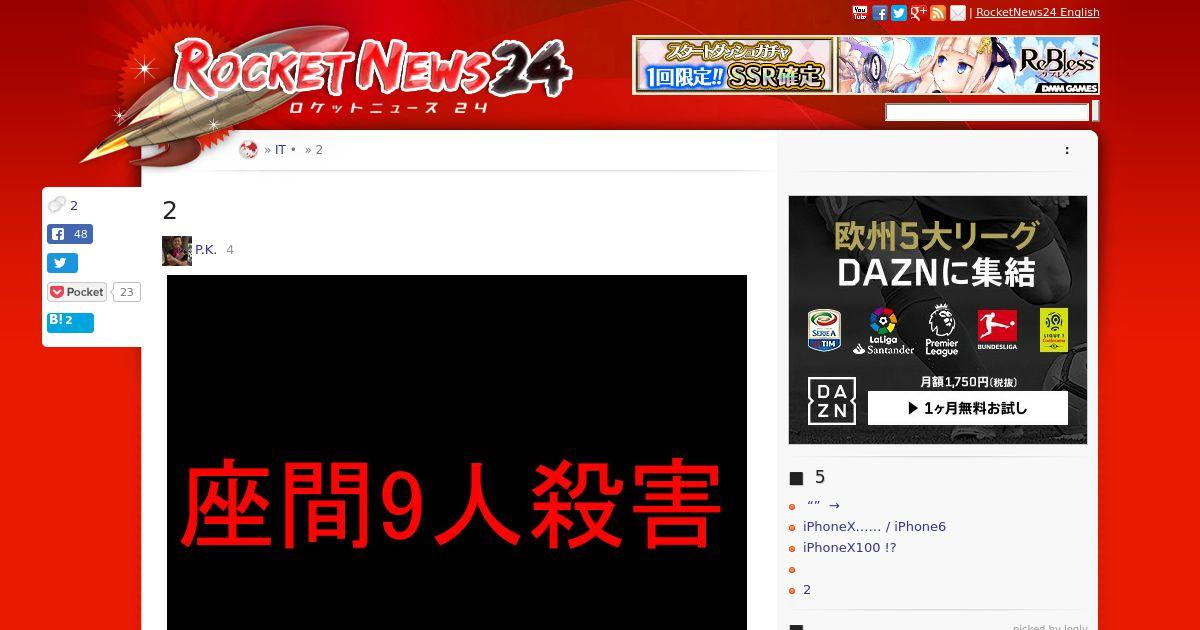The width and height of the screenshot is (1200, 630).
Task: Click the Ligue 1 logo
Action: coord(1054,330)
